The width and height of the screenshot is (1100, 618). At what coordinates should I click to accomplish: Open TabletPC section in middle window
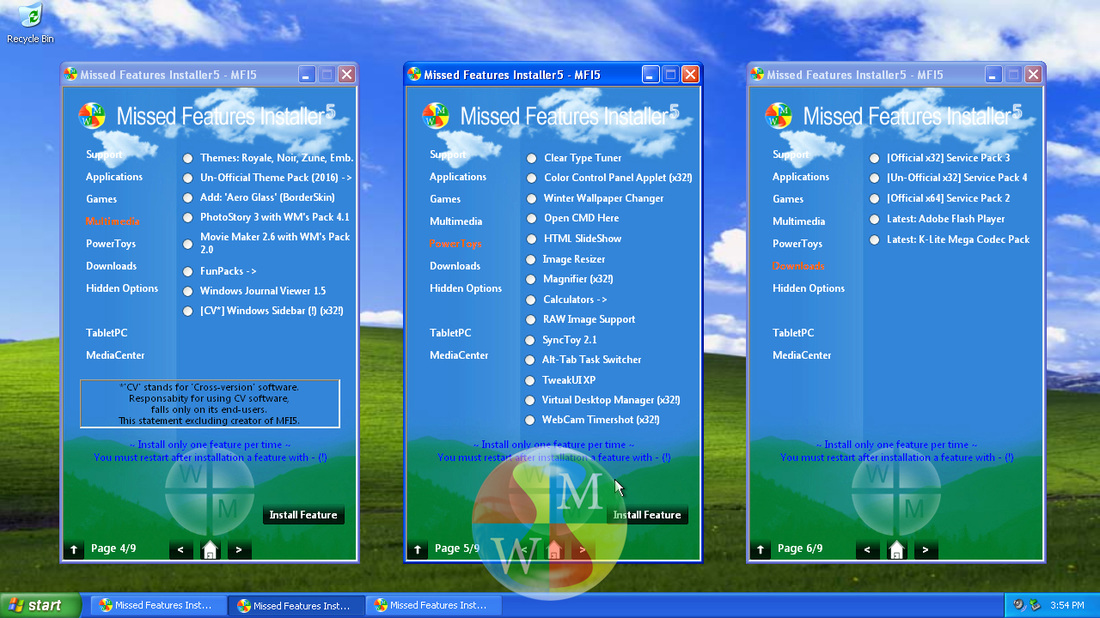[x=450, y=333]
